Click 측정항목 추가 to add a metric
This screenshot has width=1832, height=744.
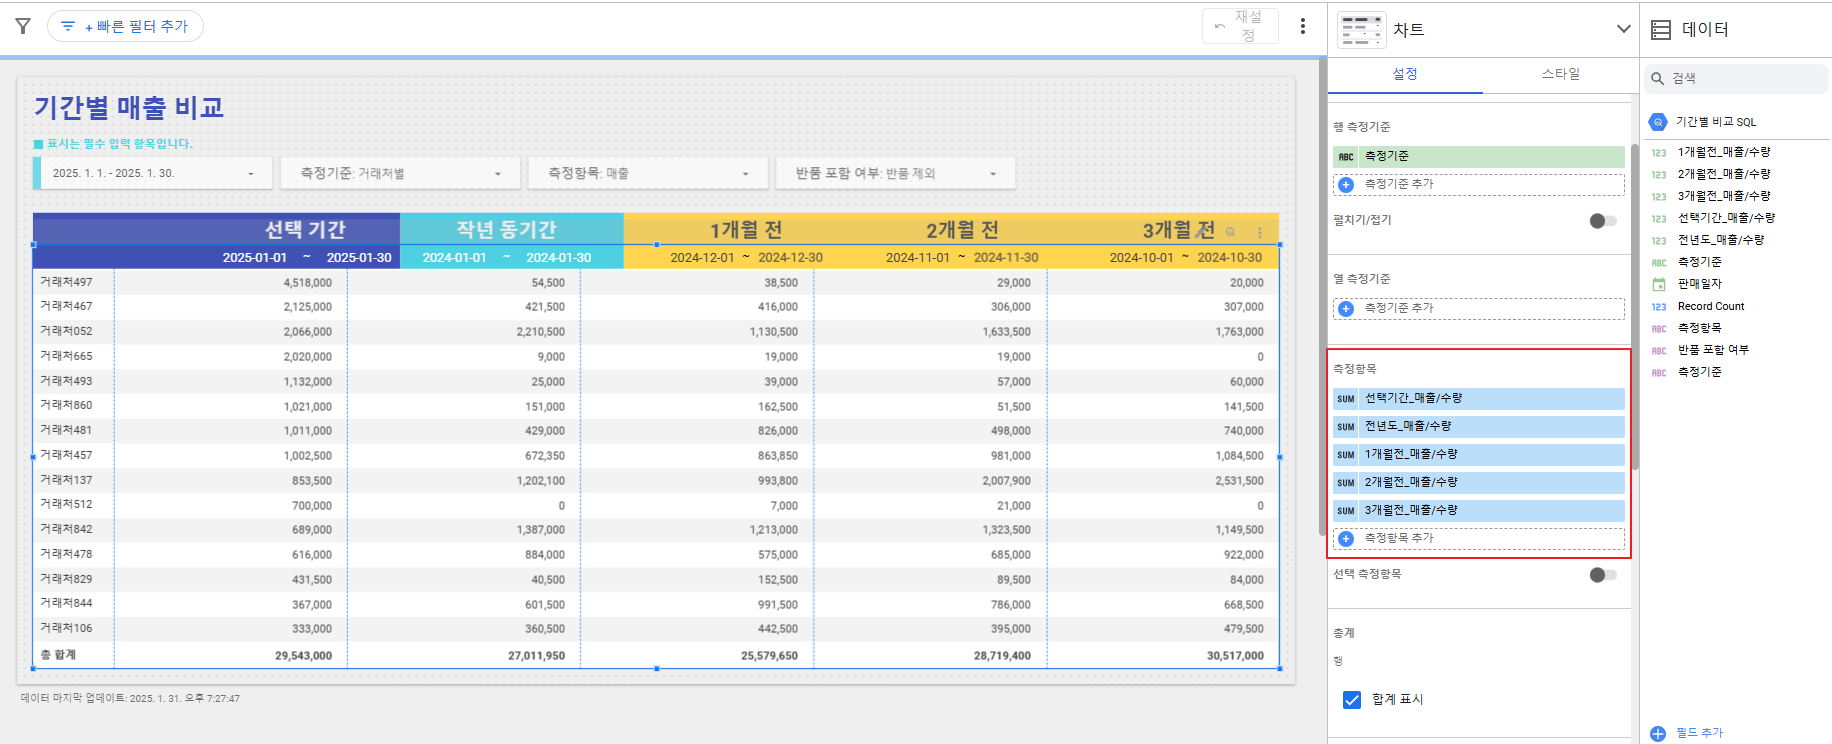(1478, 538)
